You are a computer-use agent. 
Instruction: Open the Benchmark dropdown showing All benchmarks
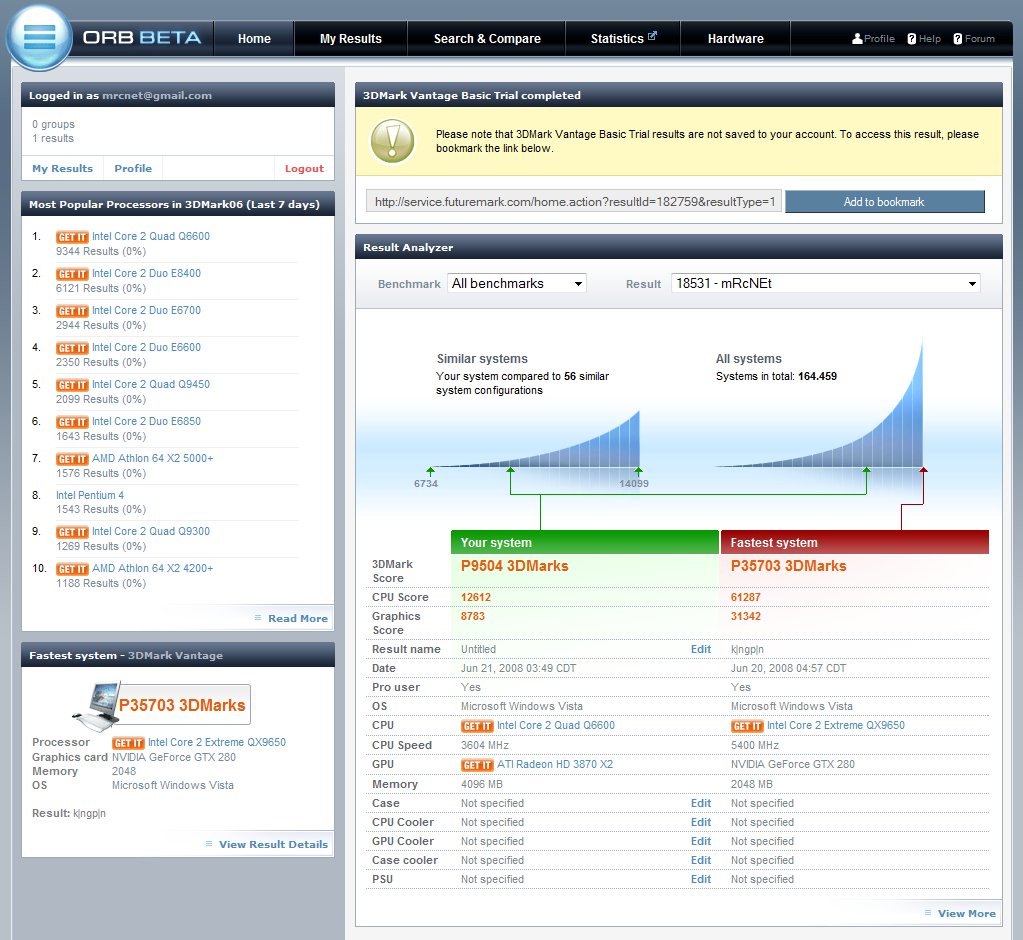(517, 283)
